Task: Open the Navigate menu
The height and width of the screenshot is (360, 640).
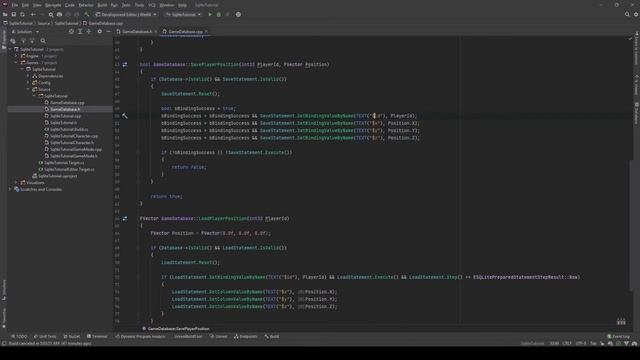Action: [x=53, y=5]
